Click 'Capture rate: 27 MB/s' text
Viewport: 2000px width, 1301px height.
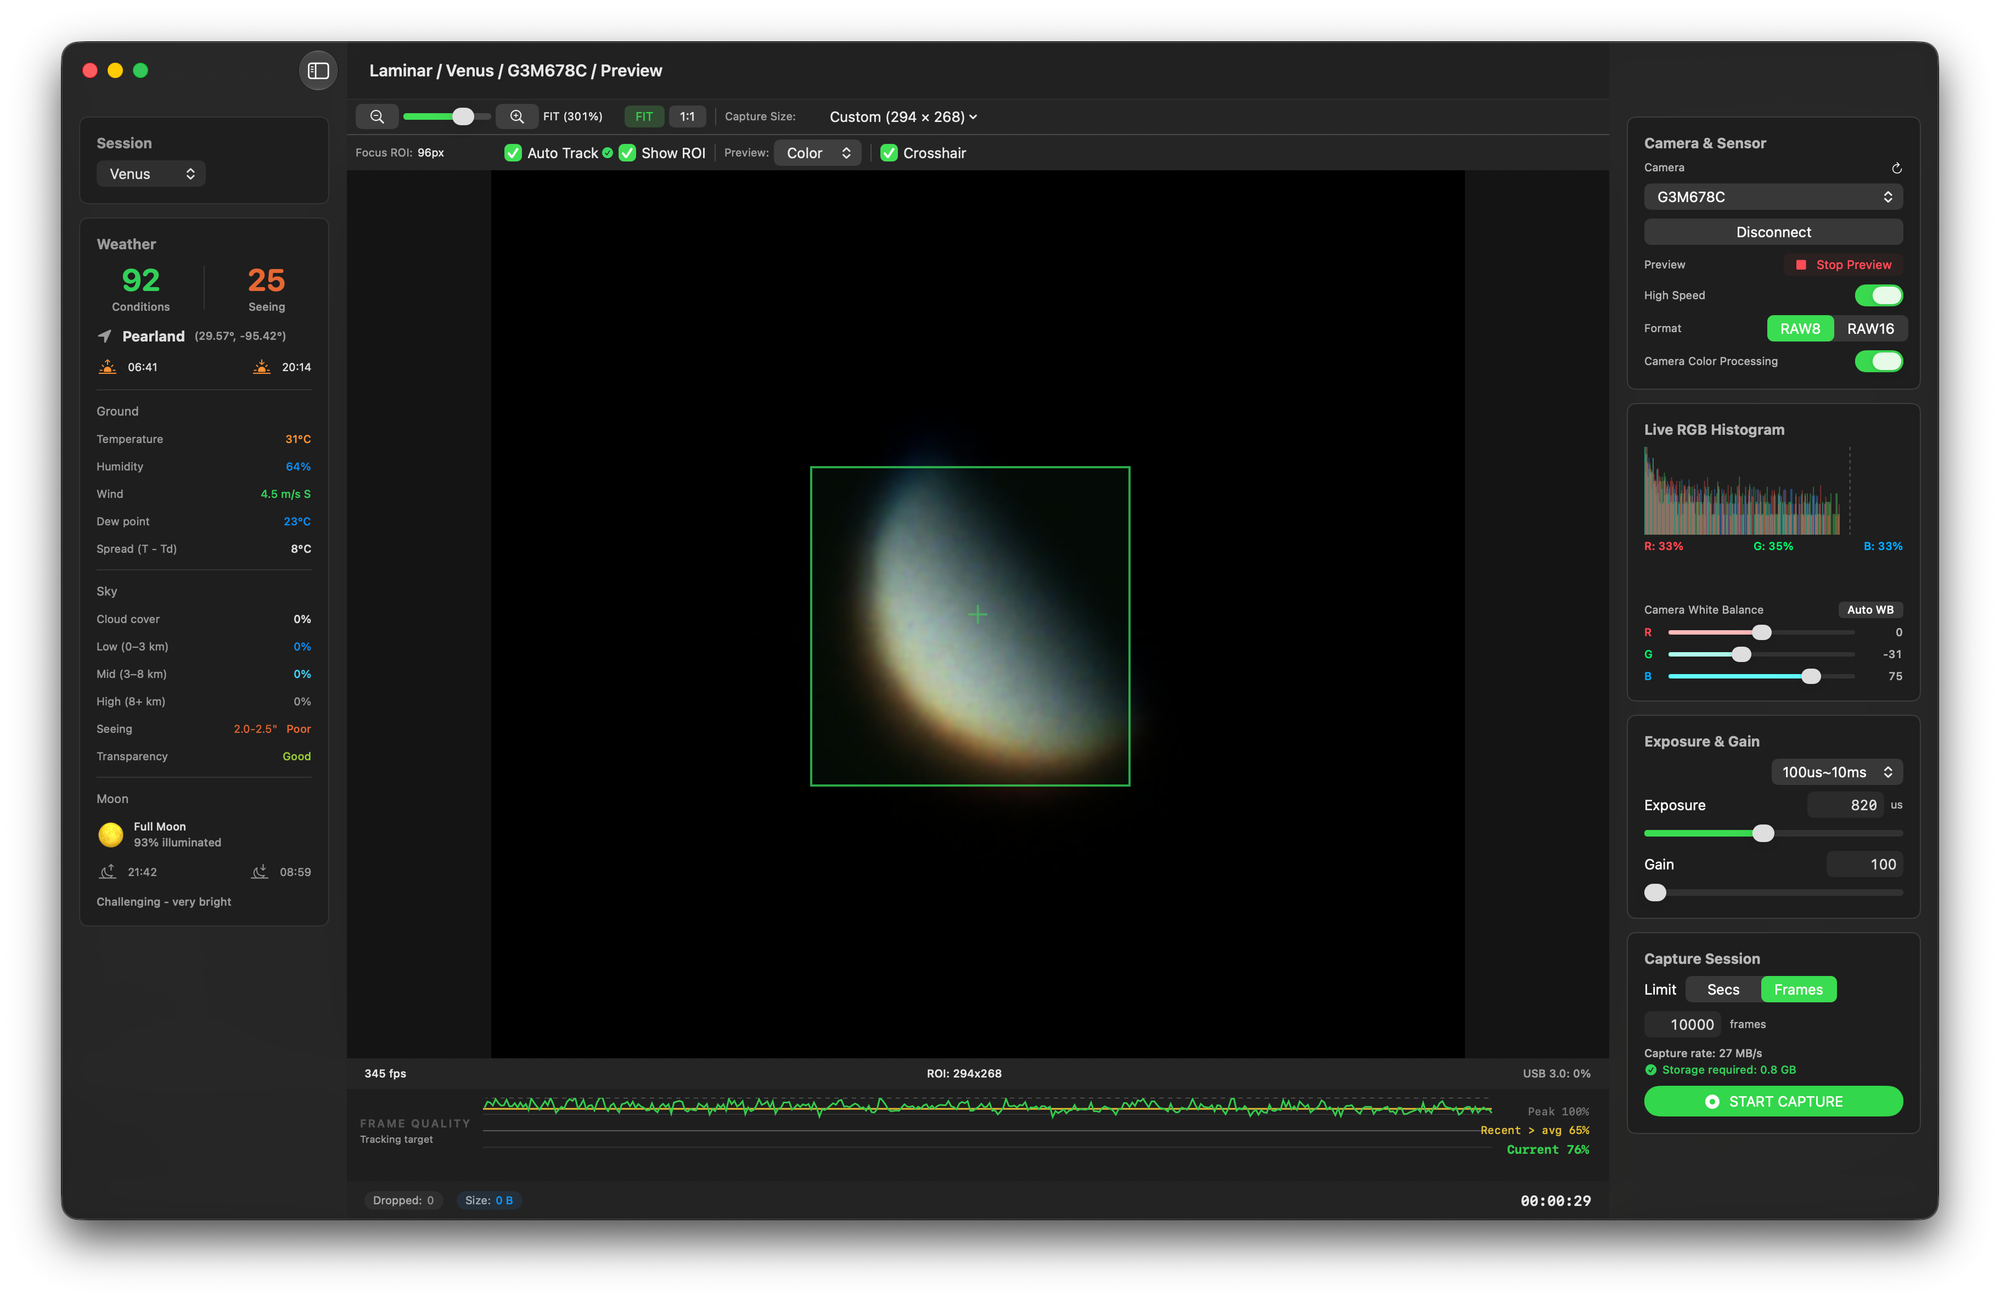[x=1703, y=1054]
